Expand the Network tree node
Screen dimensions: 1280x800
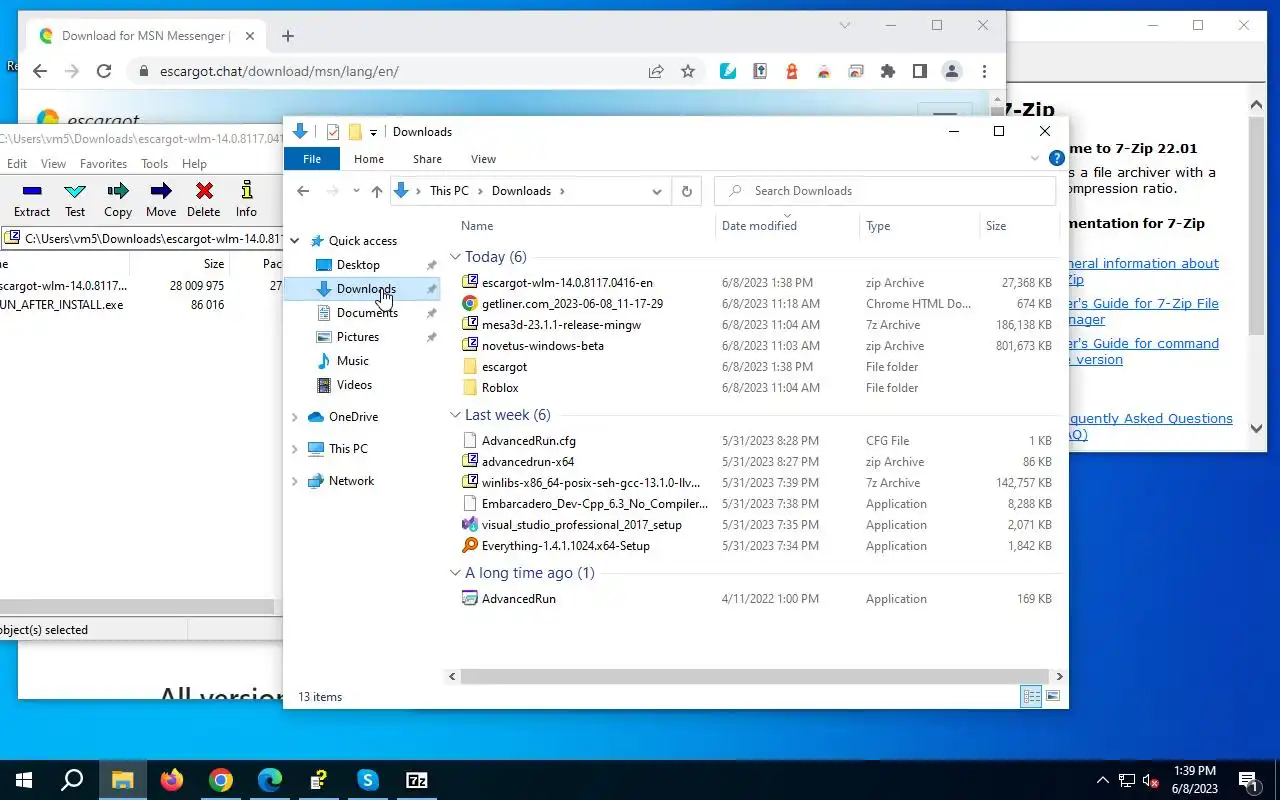[x=295, y=481]
